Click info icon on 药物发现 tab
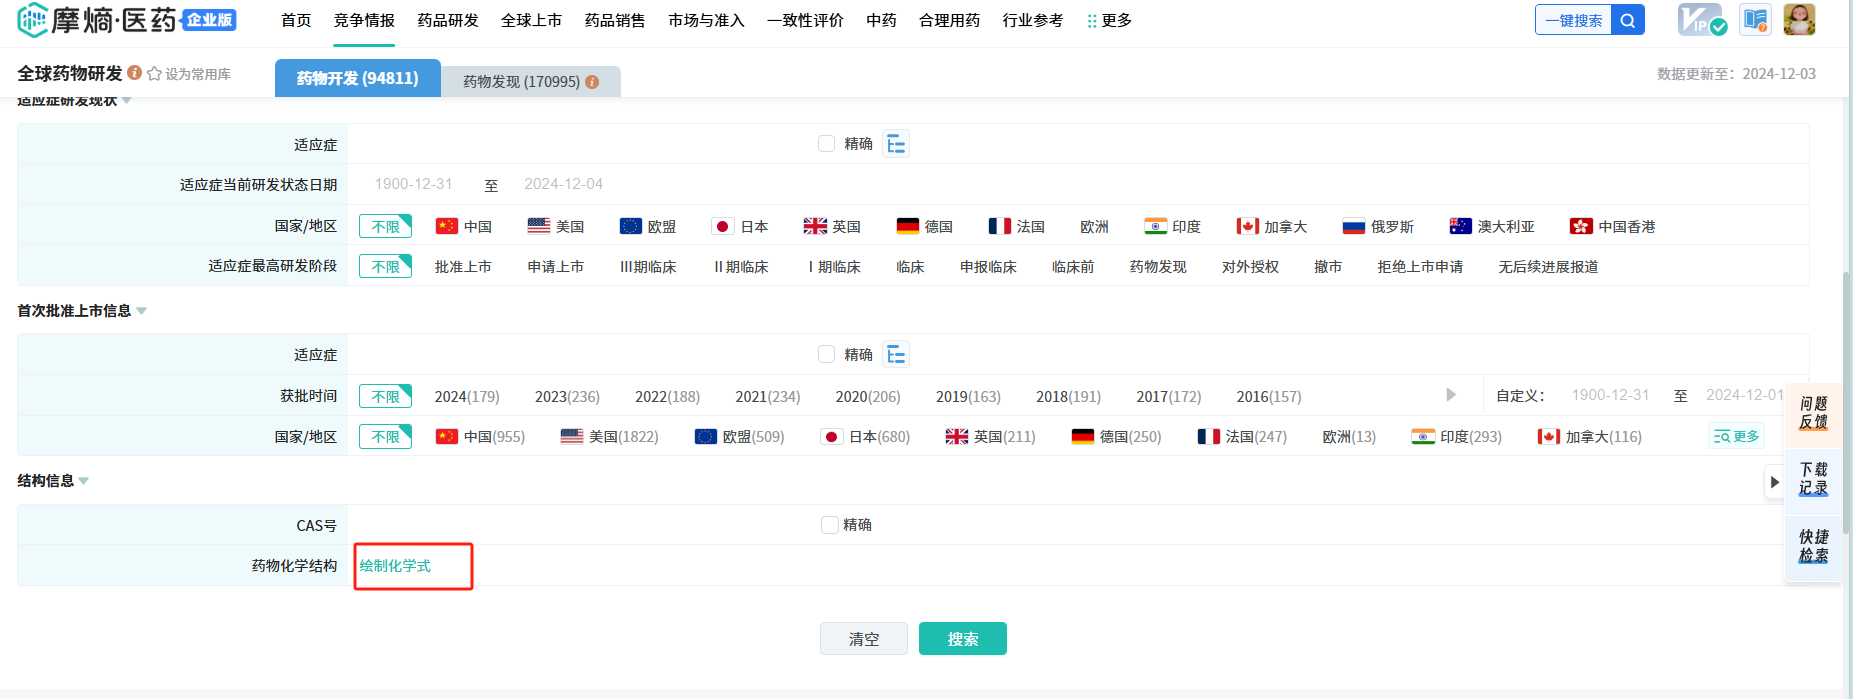This screenshot has width=1853, height=699. [x=592, y=82]
